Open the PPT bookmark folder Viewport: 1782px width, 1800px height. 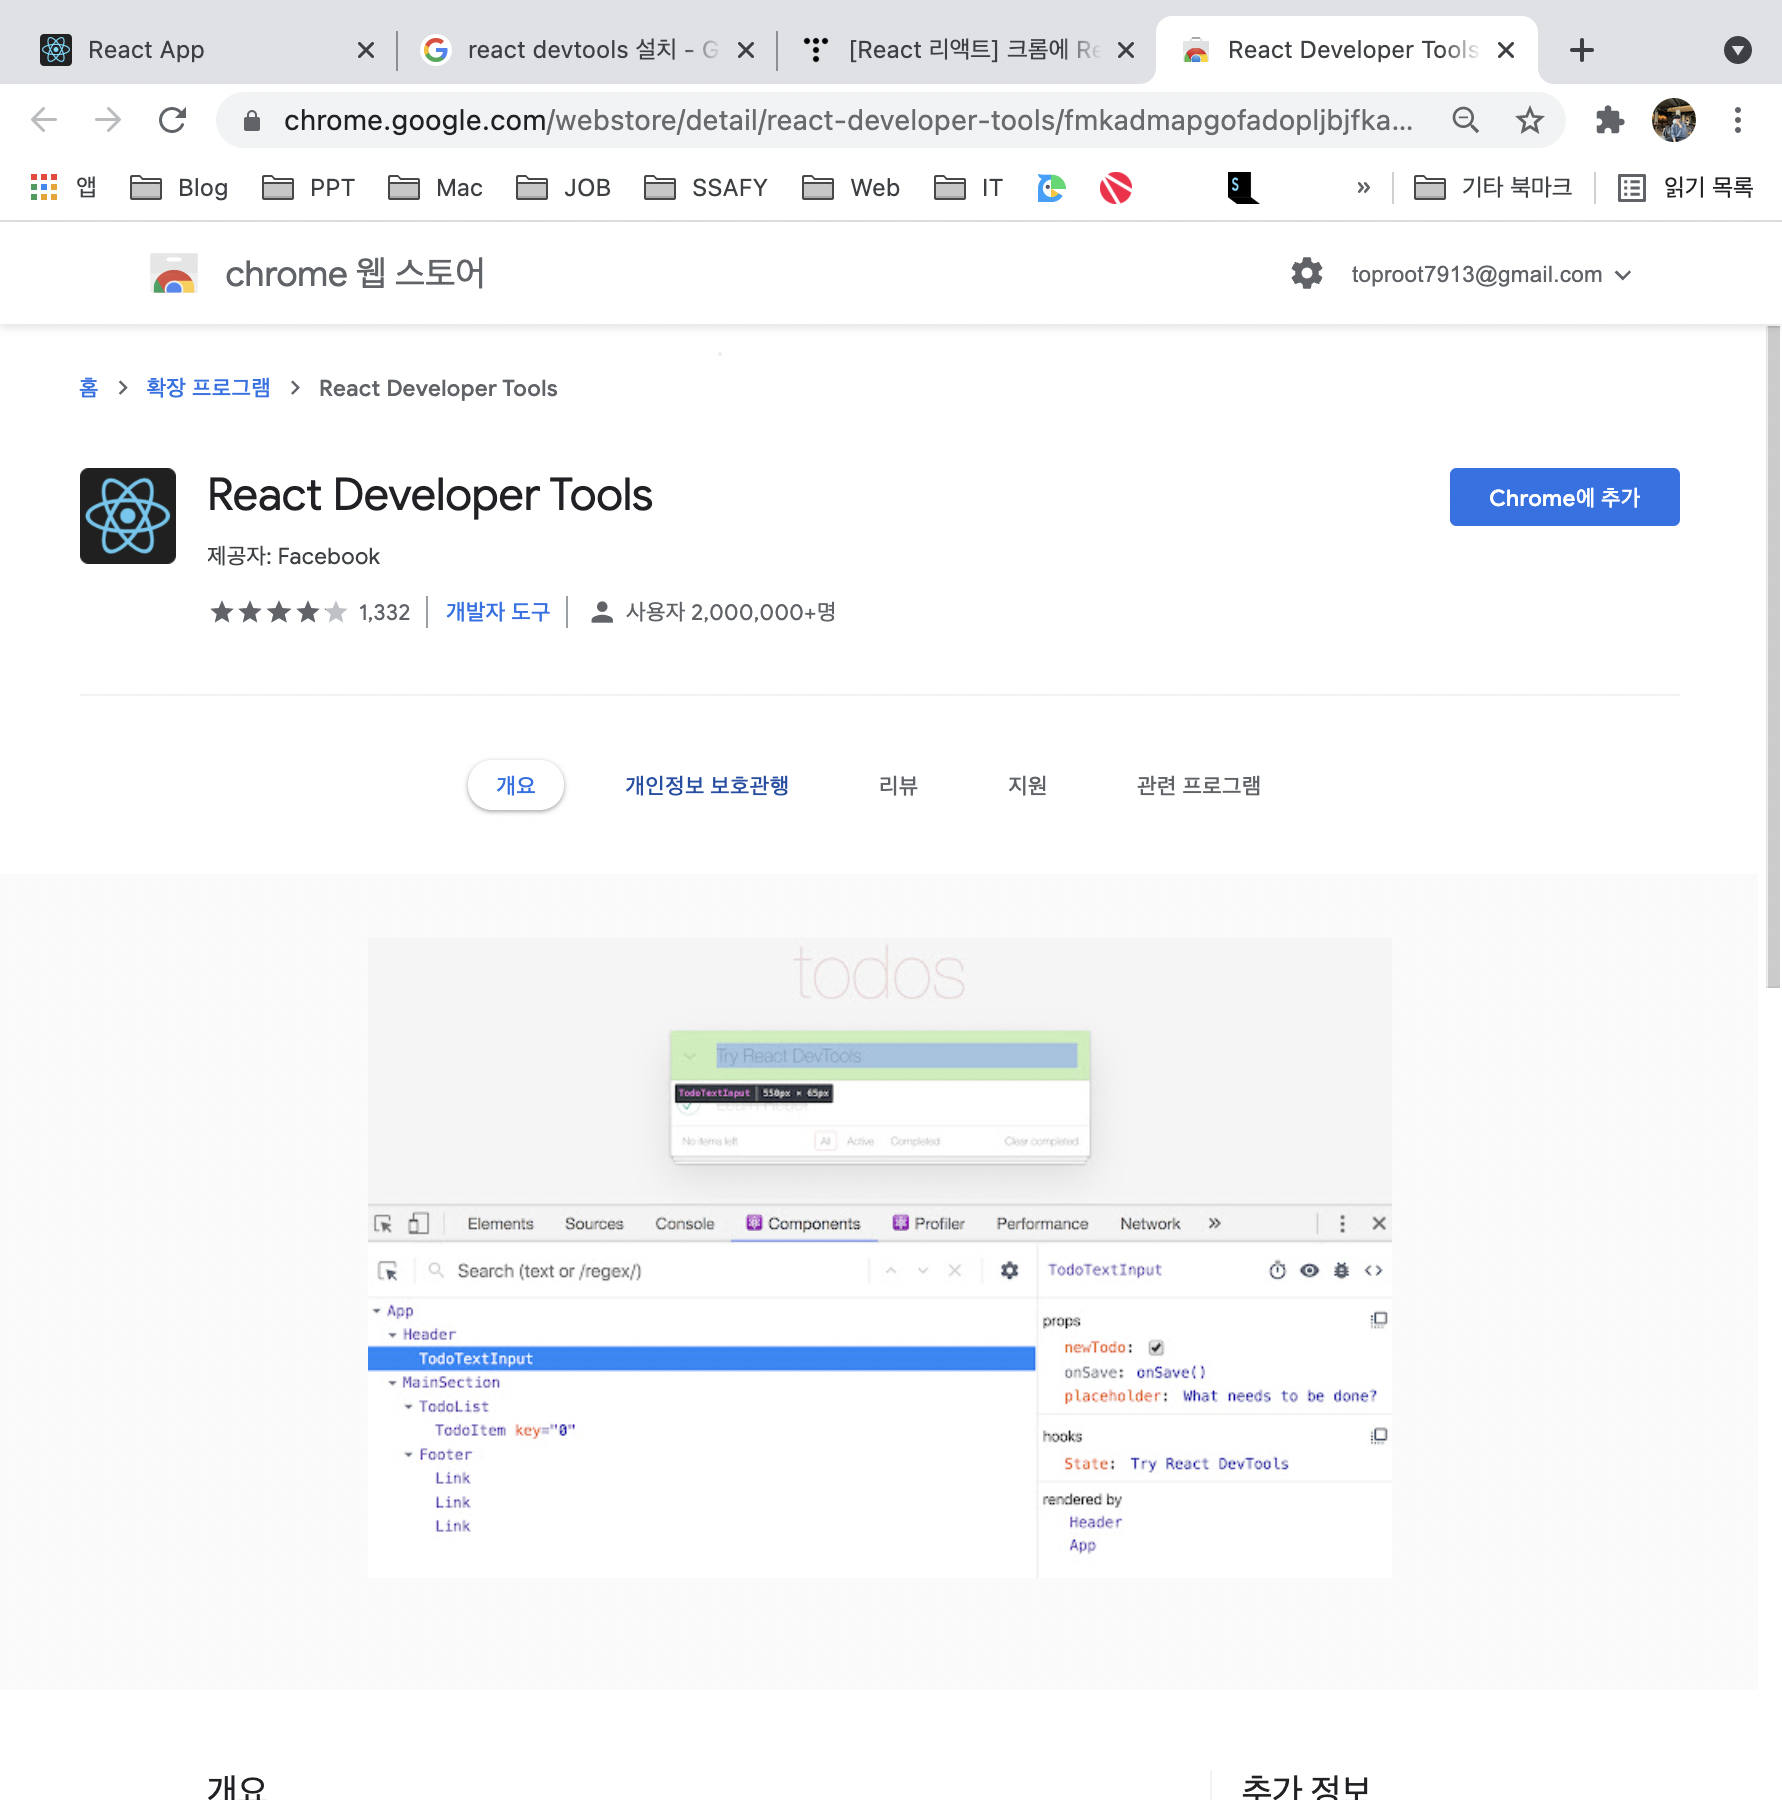click(308, 187)
